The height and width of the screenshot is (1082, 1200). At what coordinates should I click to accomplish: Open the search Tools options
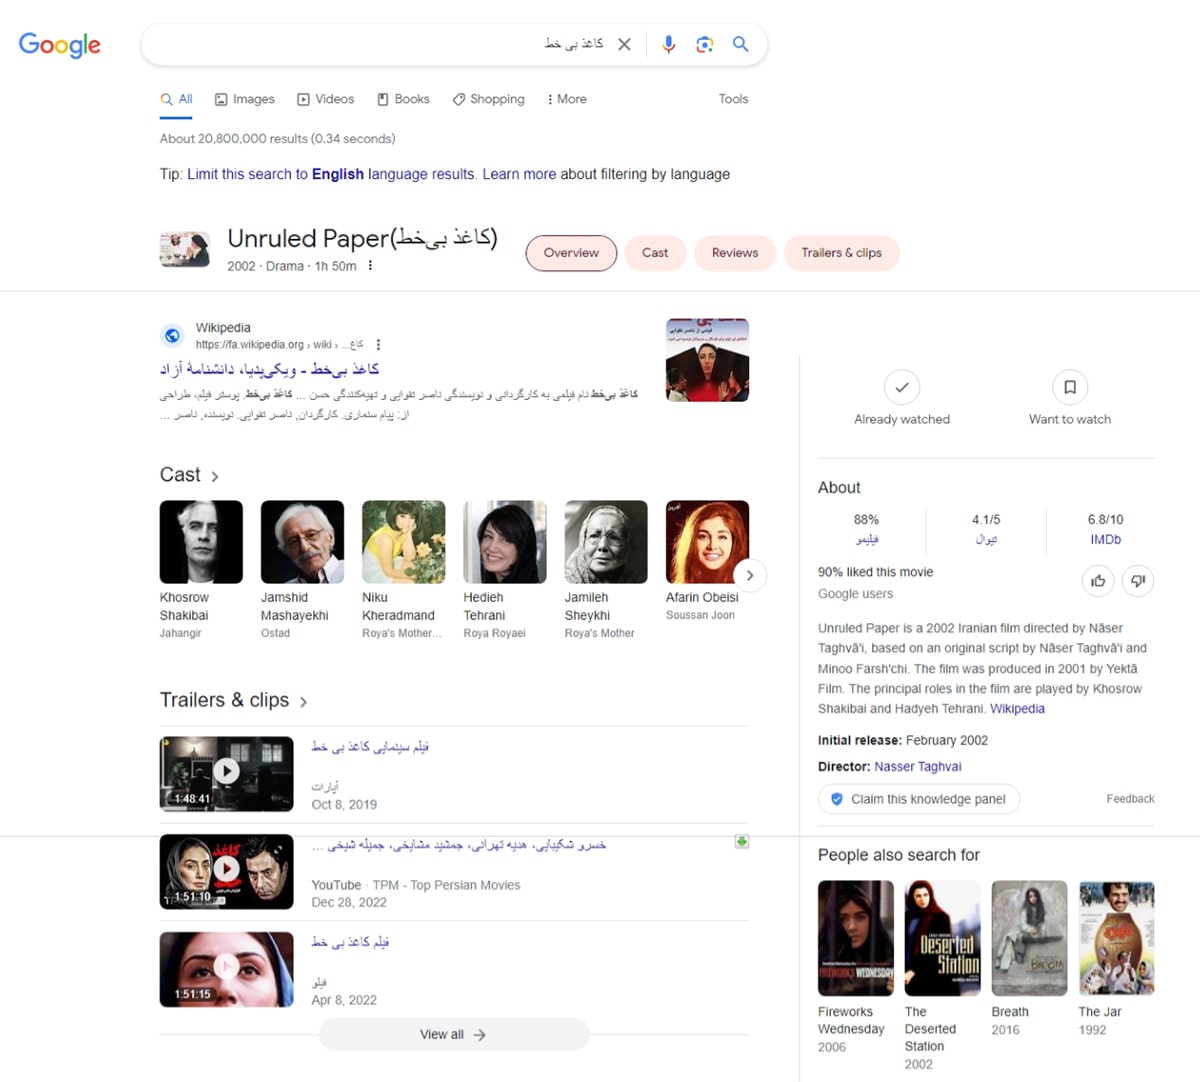733,99
